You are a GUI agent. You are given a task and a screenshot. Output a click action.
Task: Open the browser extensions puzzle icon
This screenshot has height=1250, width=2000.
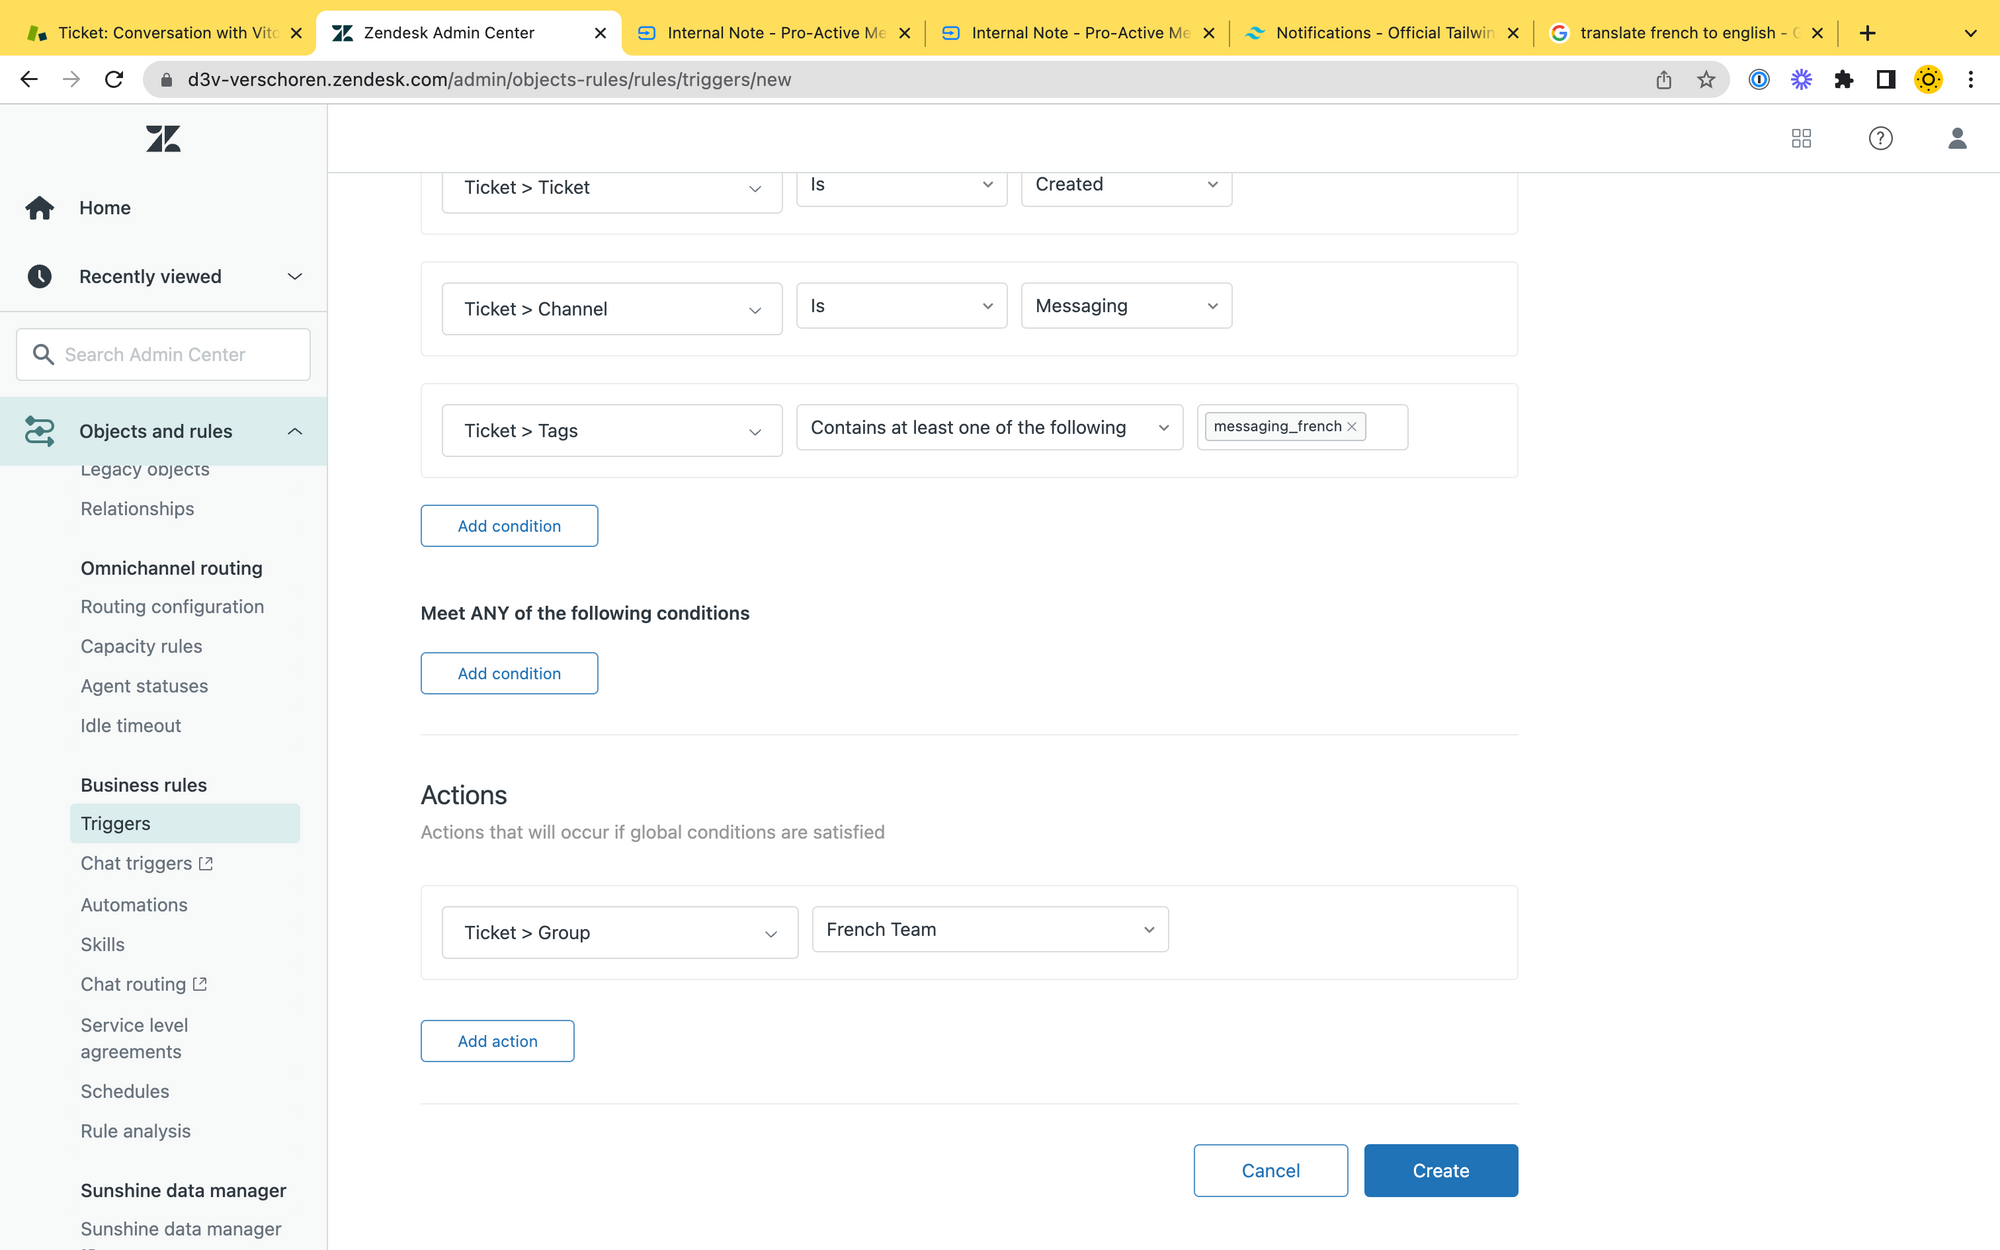pos(1843,80)
